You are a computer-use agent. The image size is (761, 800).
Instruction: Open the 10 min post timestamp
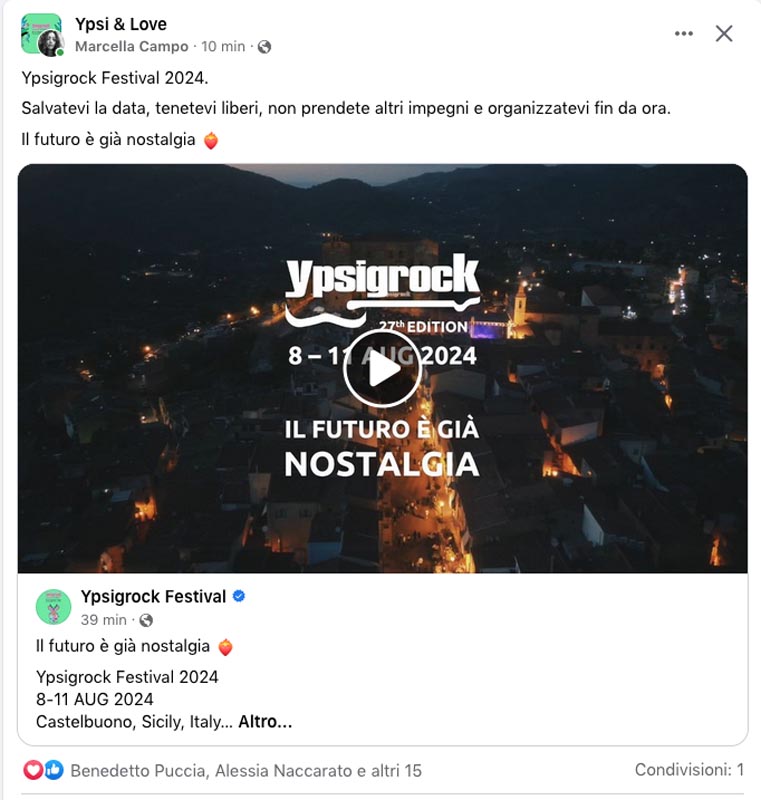pos(223,46)
